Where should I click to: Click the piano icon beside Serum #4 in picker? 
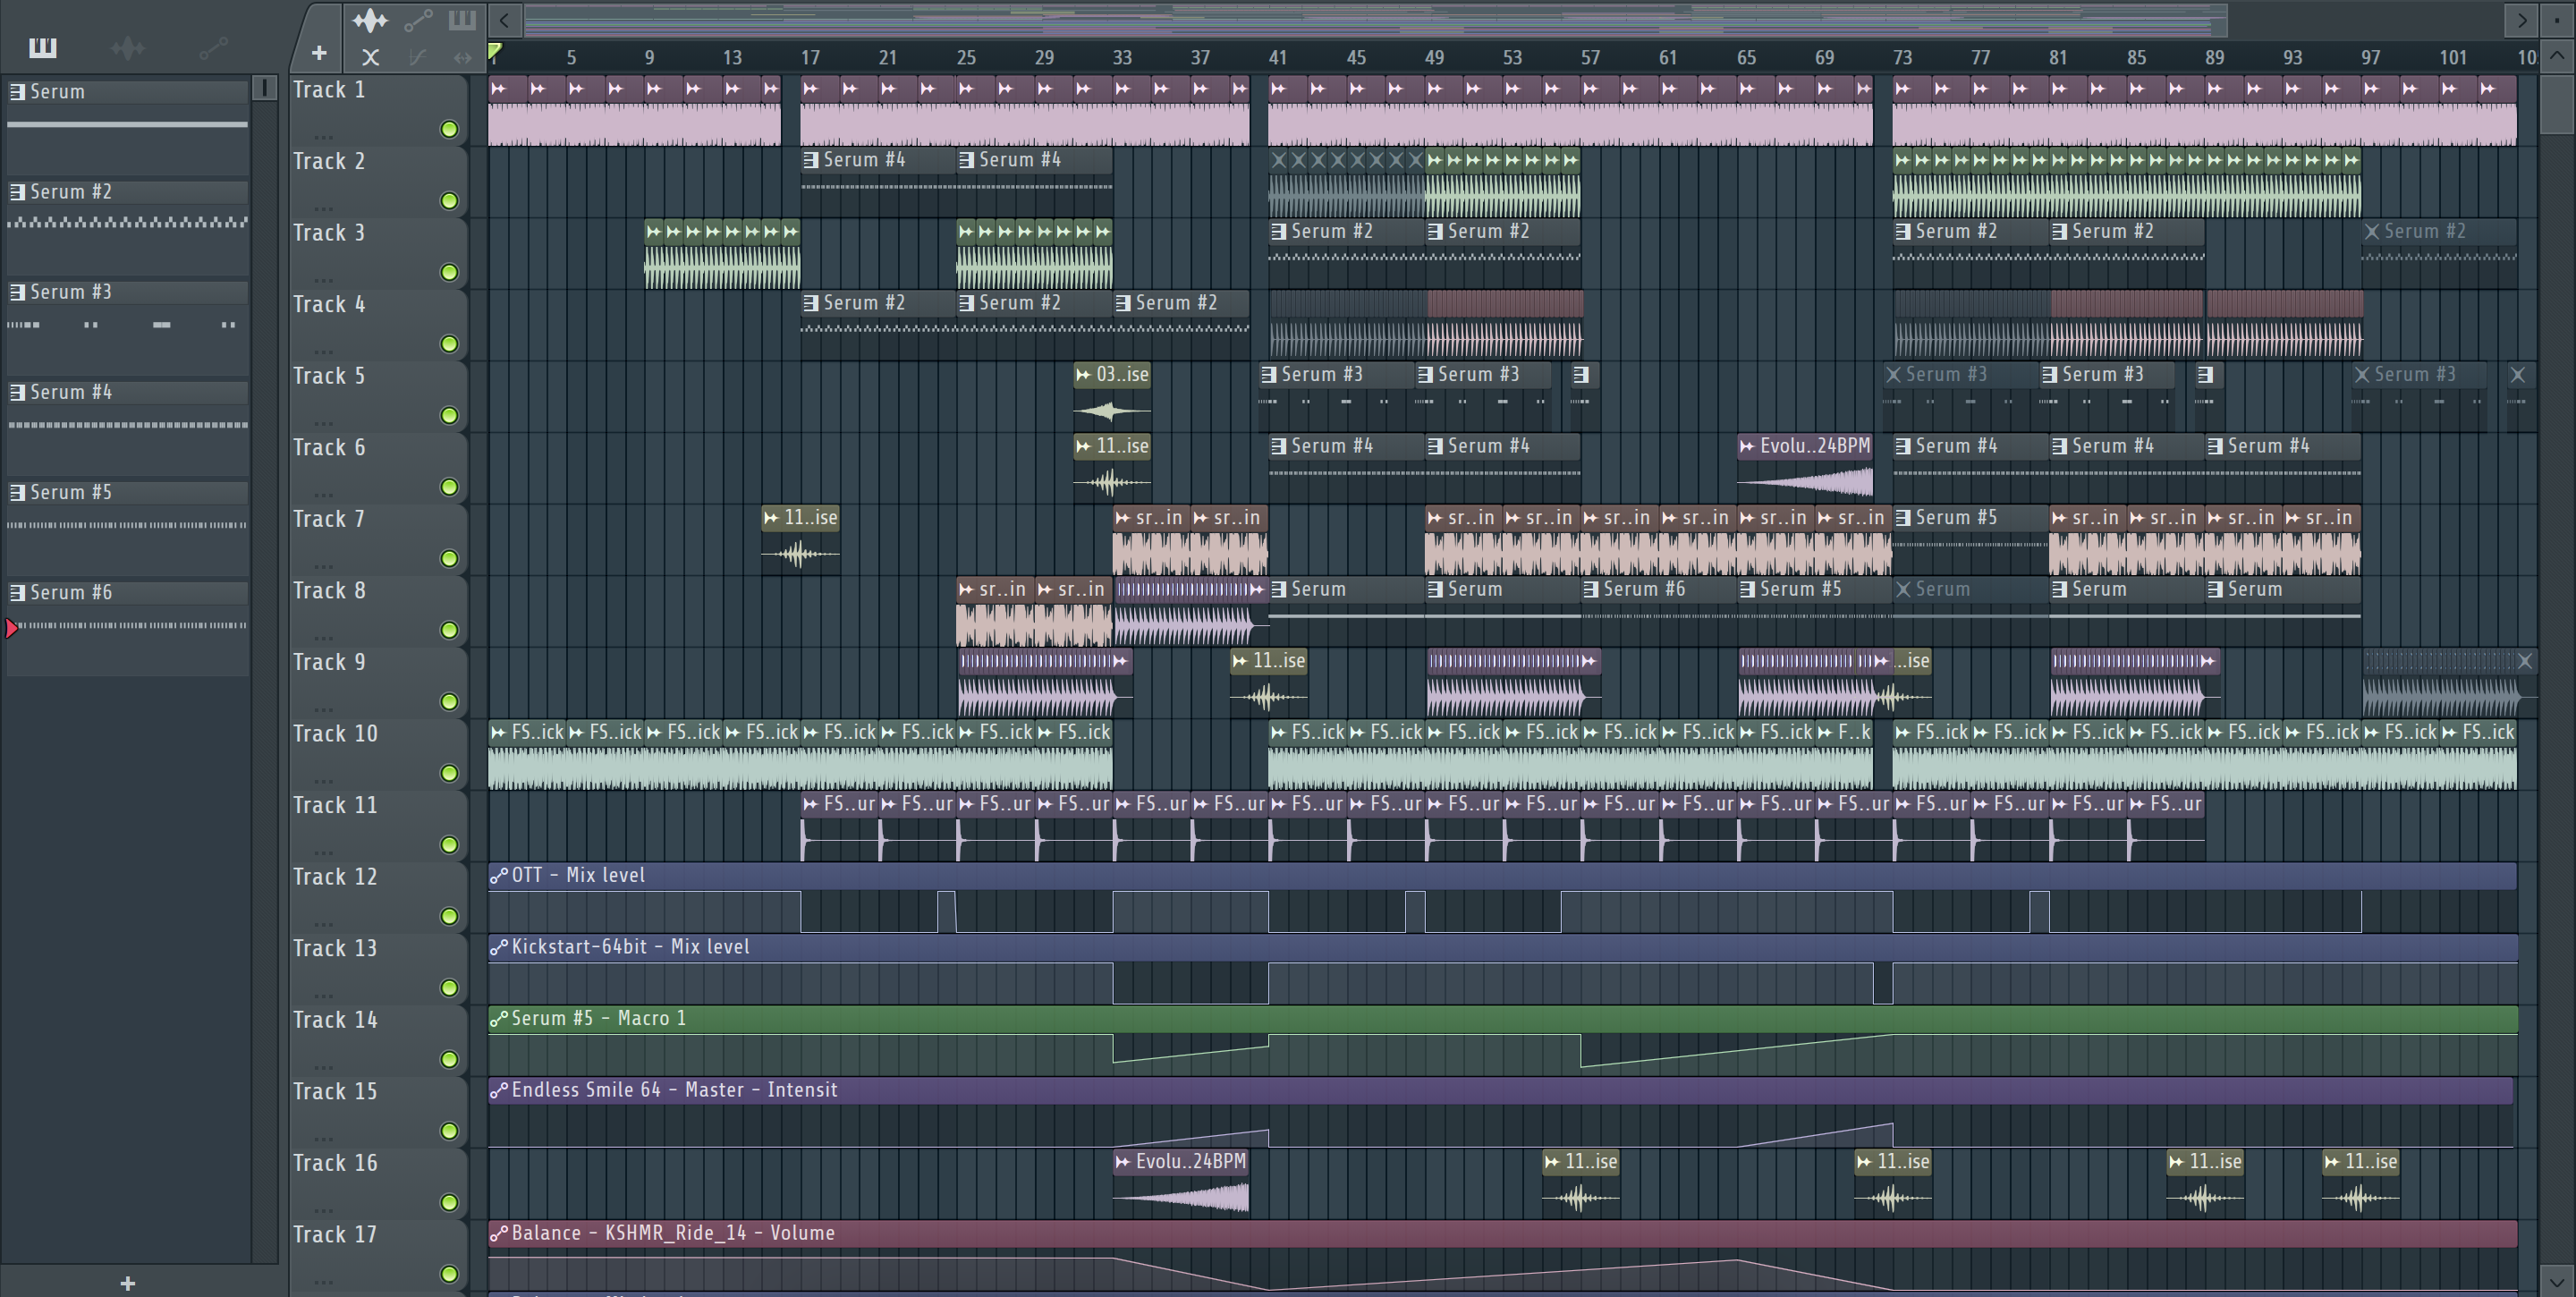(x=17, y=392)
